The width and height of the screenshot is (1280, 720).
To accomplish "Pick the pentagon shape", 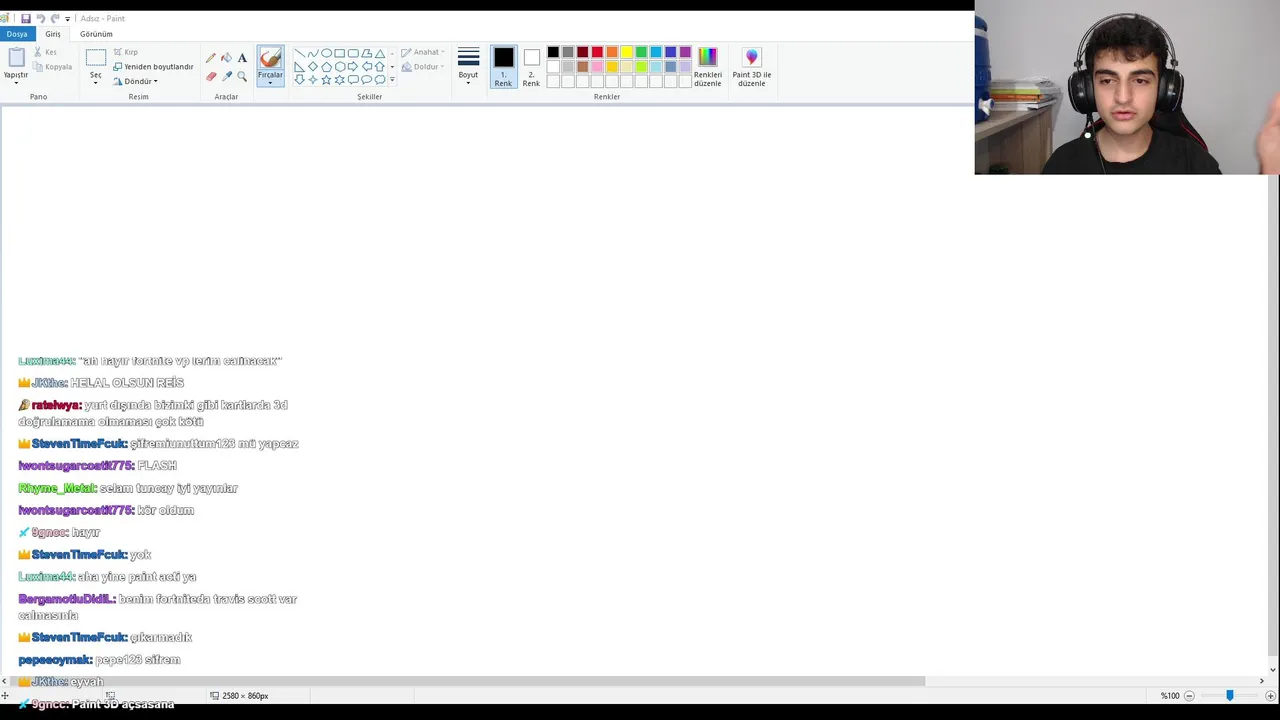I will (326, 67).
